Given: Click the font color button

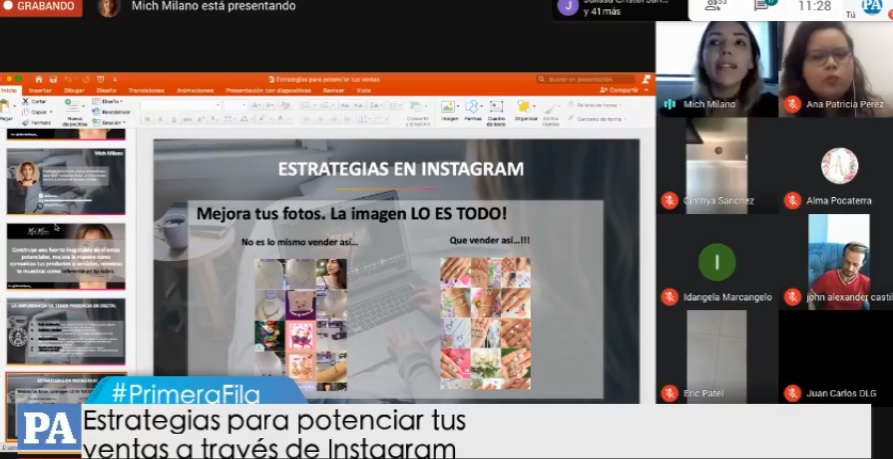Looking at the screenshot, I should [x=280, y=118].
